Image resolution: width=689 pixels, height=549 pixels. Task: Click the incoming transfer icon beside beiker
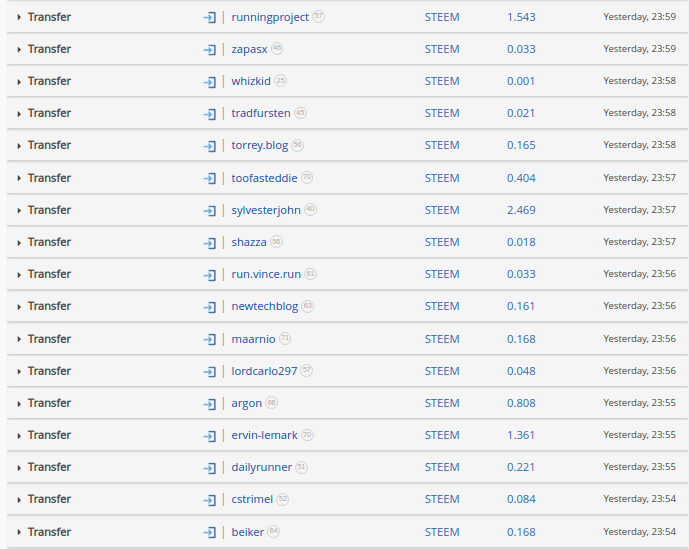coord(210,532)
